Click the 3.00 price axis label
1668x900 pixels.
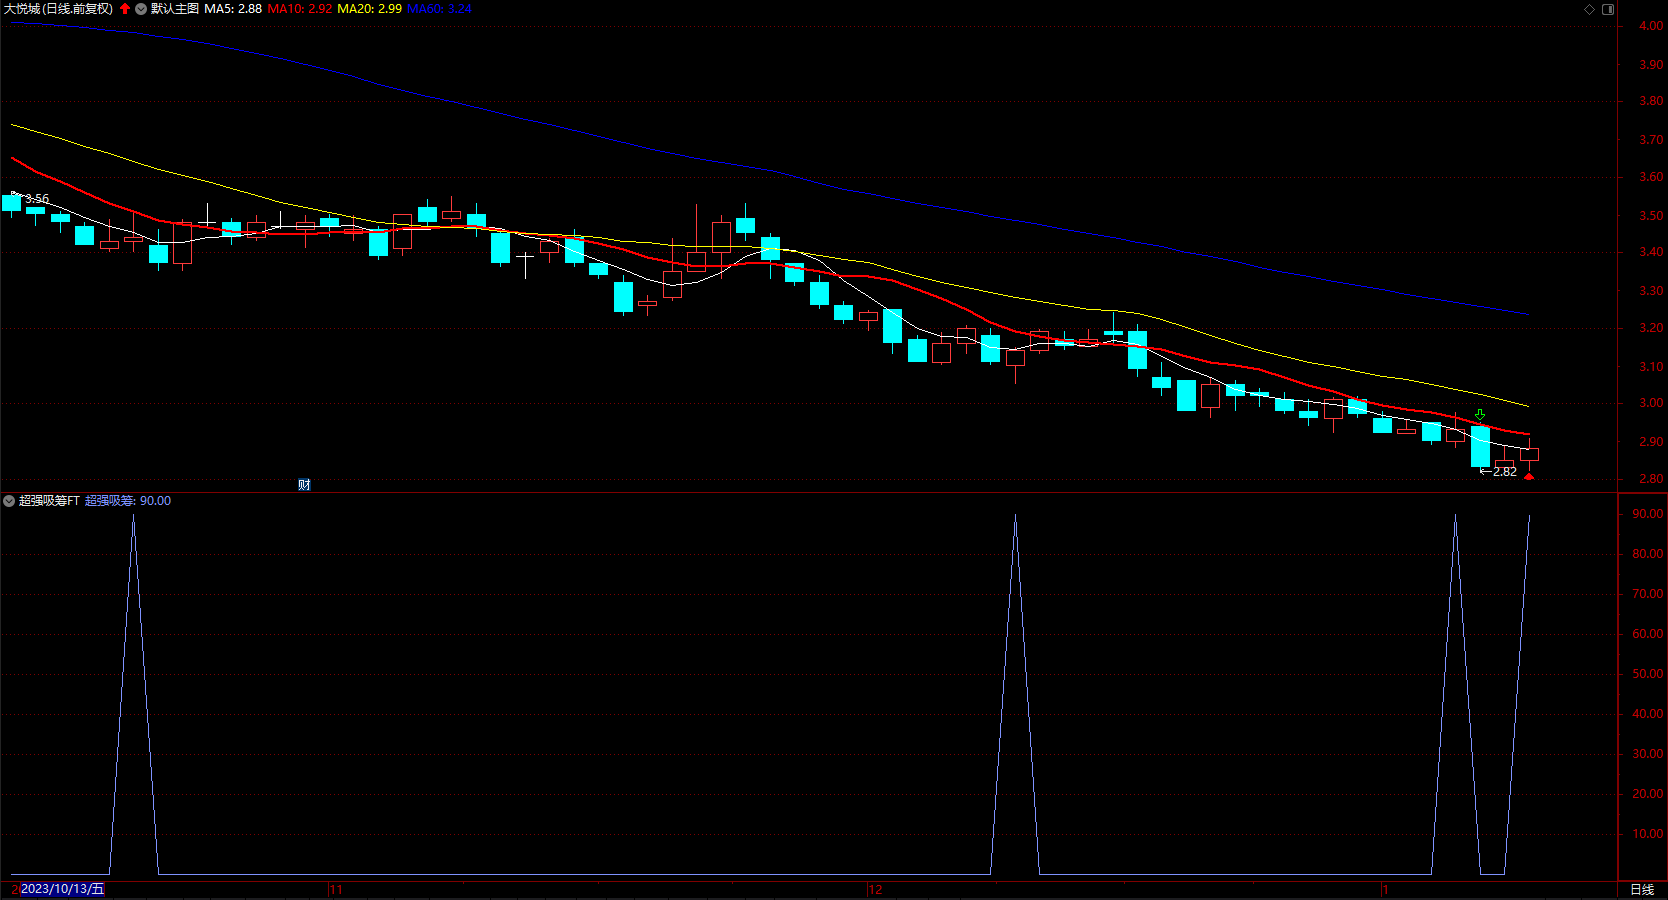(x=1651, y=403)
